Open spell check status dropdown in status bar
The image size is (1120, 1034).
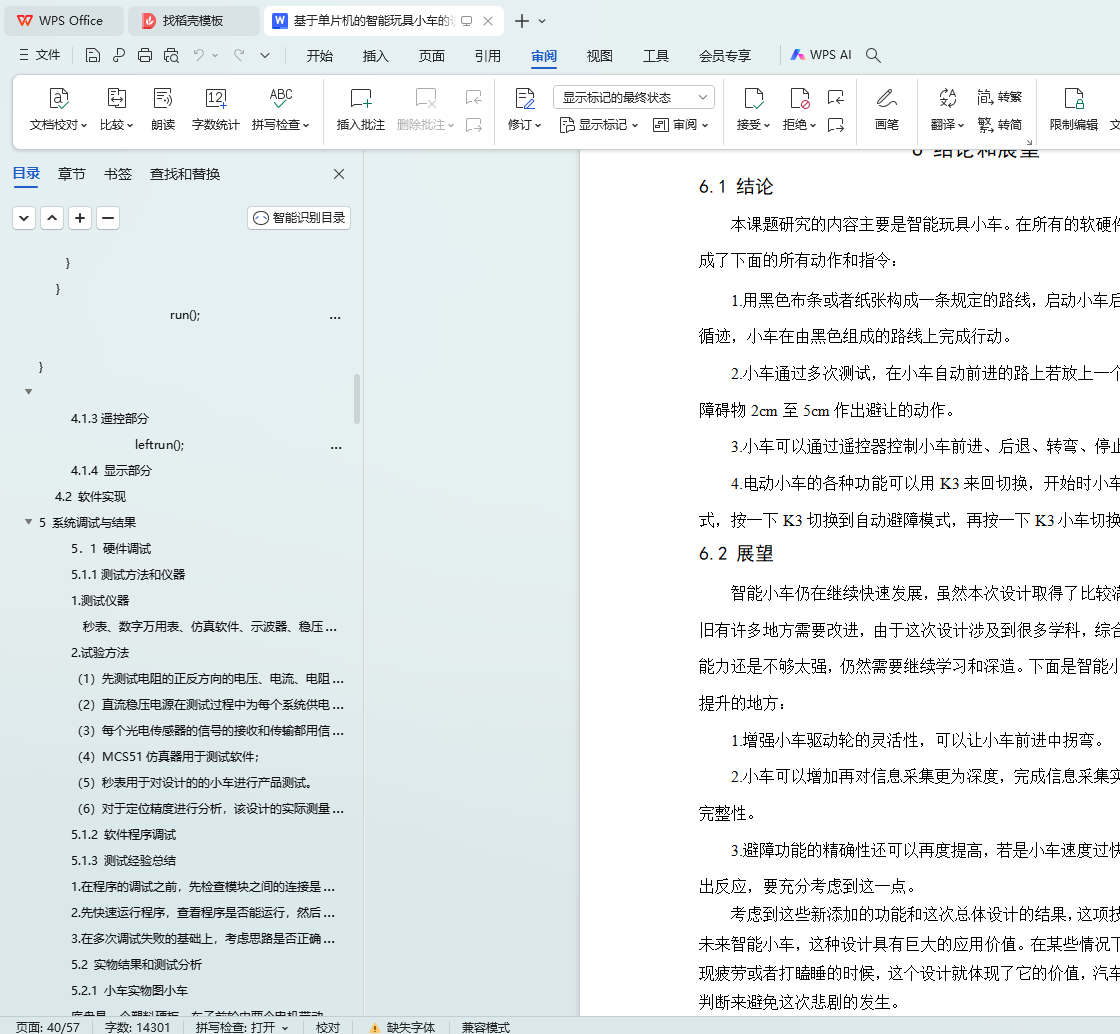285,1028
